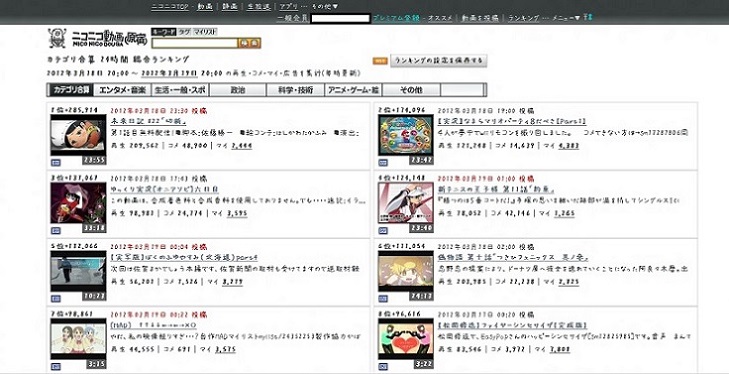
Task: Open the rank 6 video title link
Action: point(514,258)
